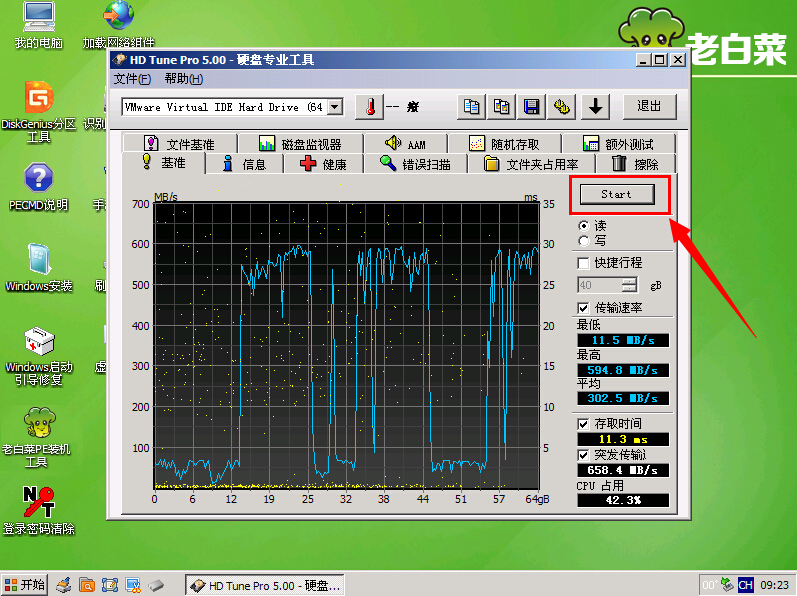Toggle the 存取时间 checkbox
The height and width of the screenshot is (596, 797).
click(583, 424)
